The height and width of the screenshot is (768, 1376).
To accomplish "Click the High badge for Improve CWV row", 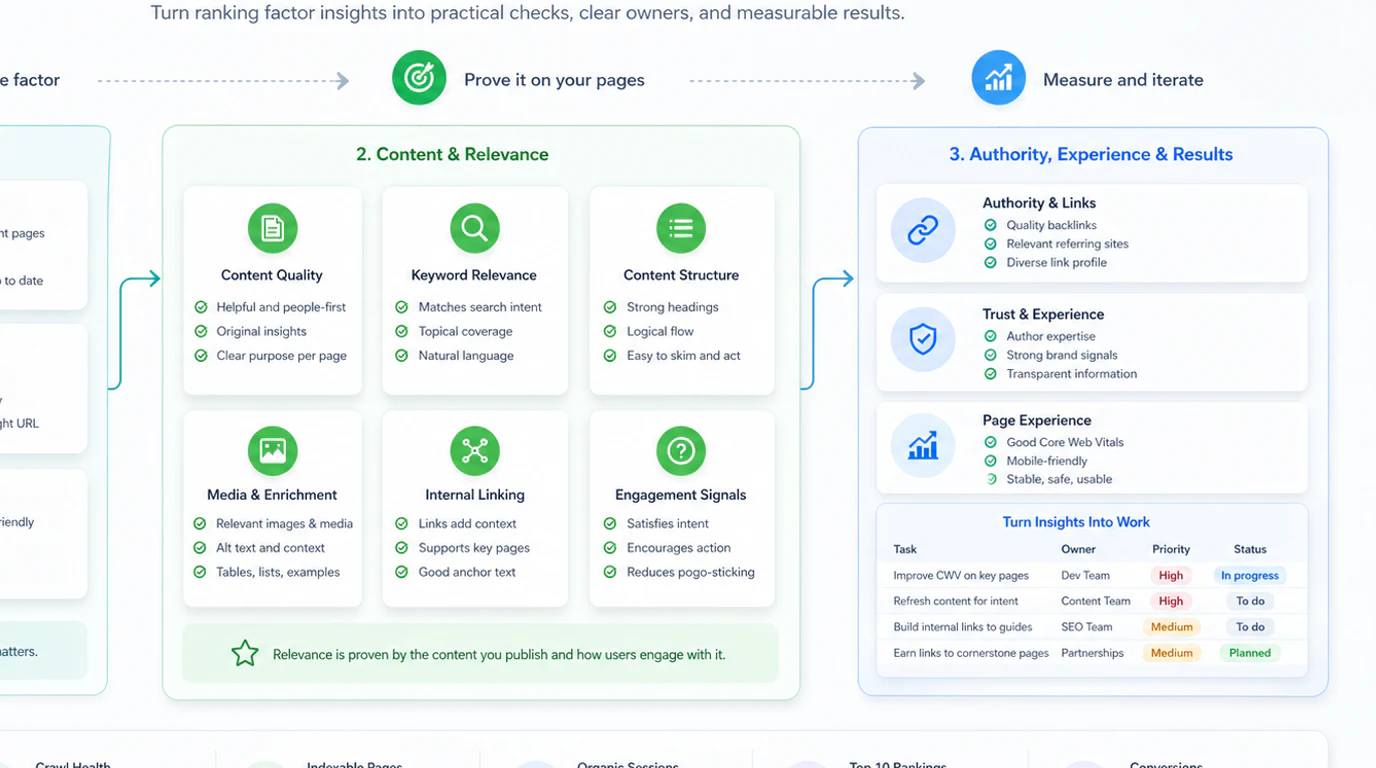I will pyautogui.click(x=1171, y=575).
